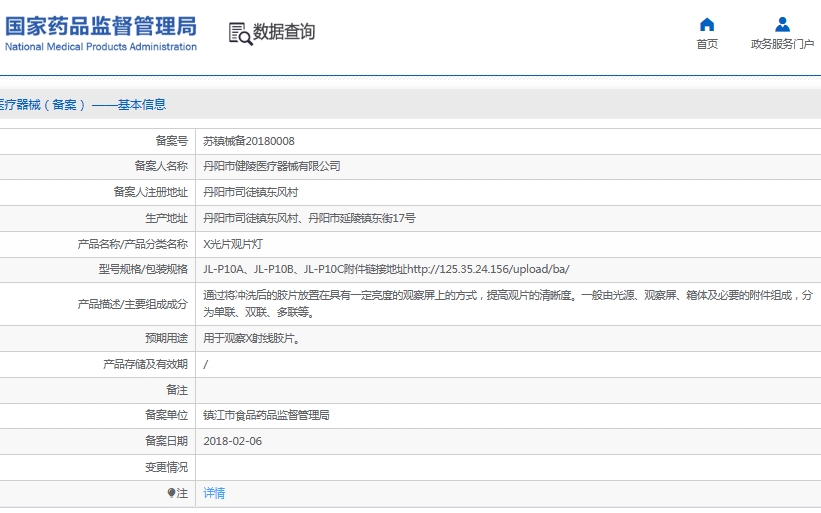
Task: Open the 政务服务门户 link
Action: point(782,44)
